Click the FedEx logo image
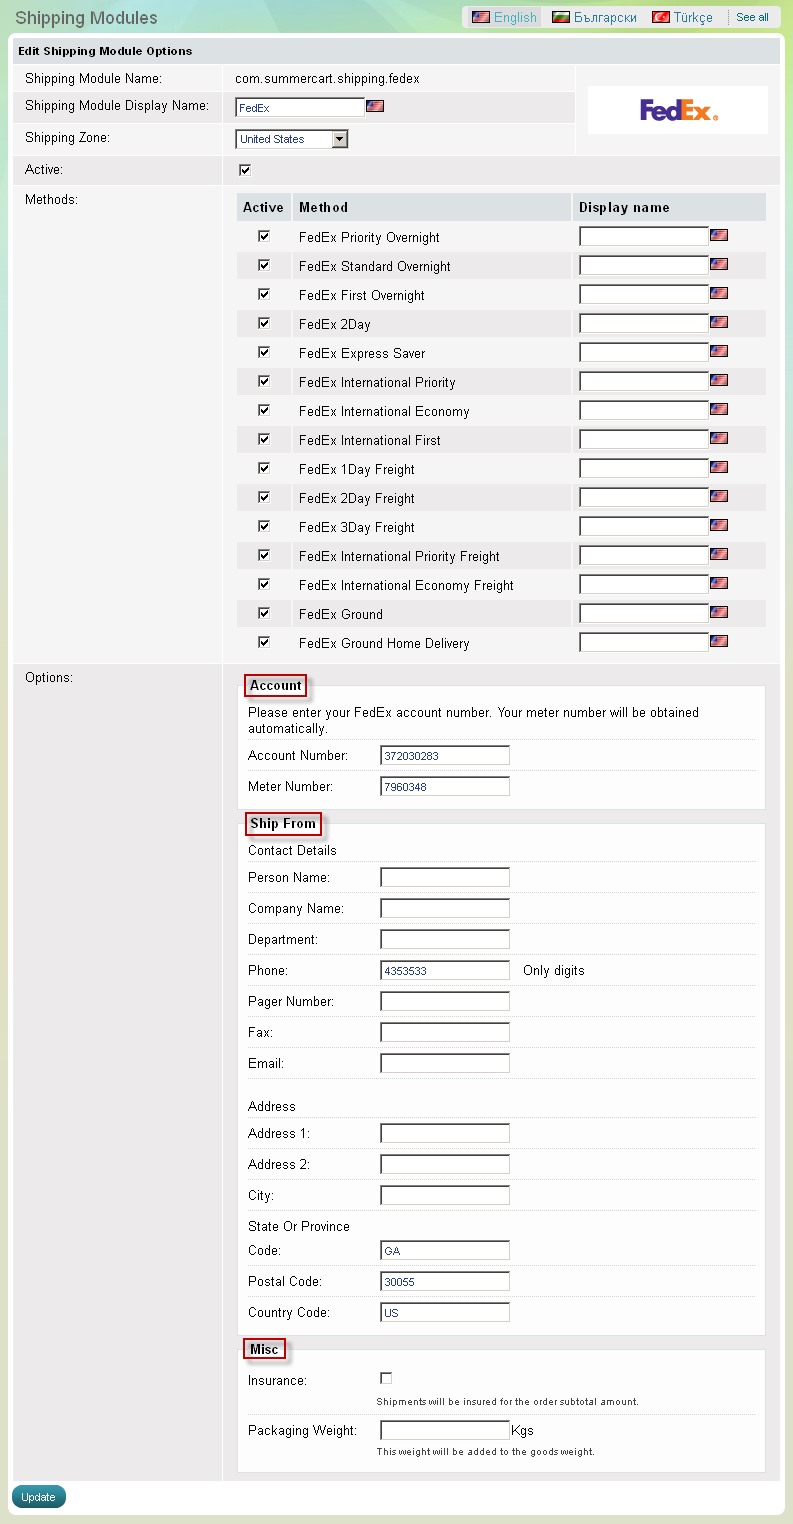 [678, 110]
